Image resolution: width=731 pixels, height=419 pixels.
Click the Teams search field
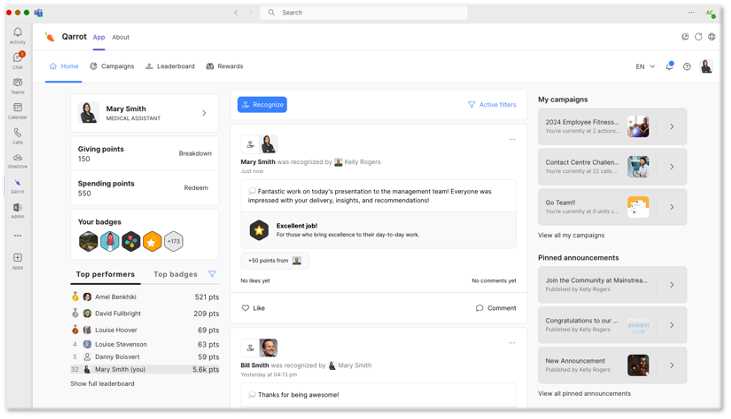[x=364, y=13]
